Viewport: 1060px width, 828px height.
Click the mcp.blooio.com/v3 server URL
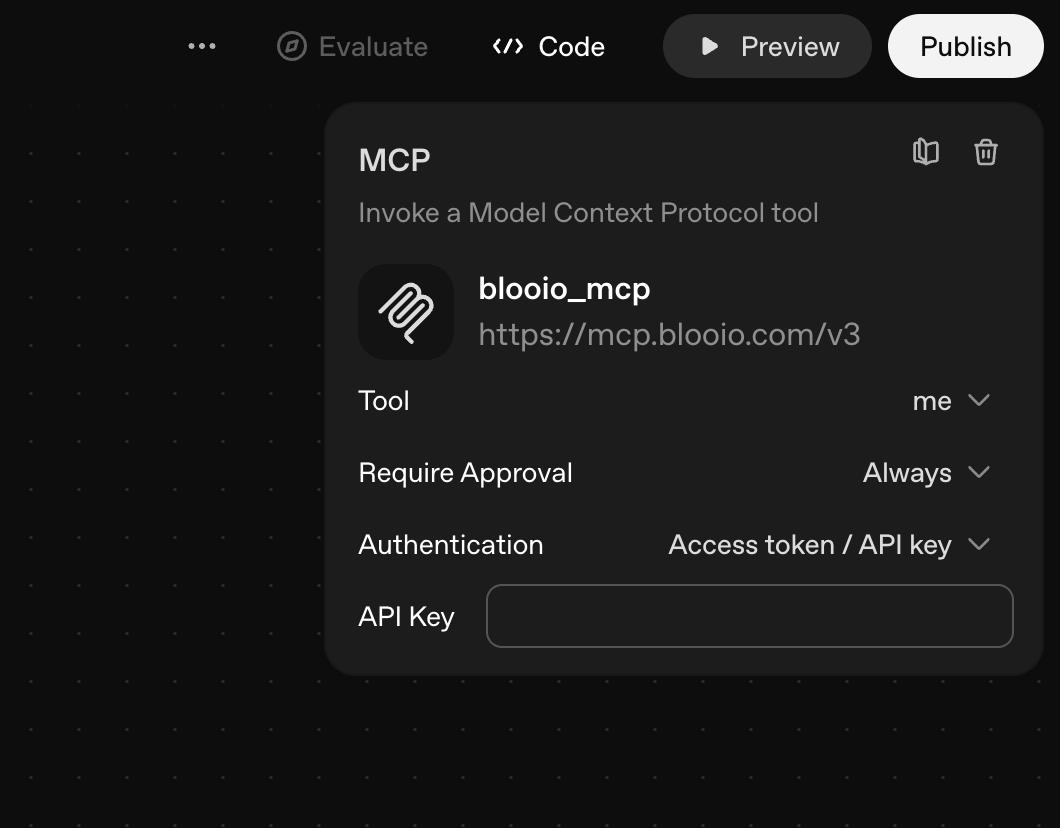tap(669, 334)
